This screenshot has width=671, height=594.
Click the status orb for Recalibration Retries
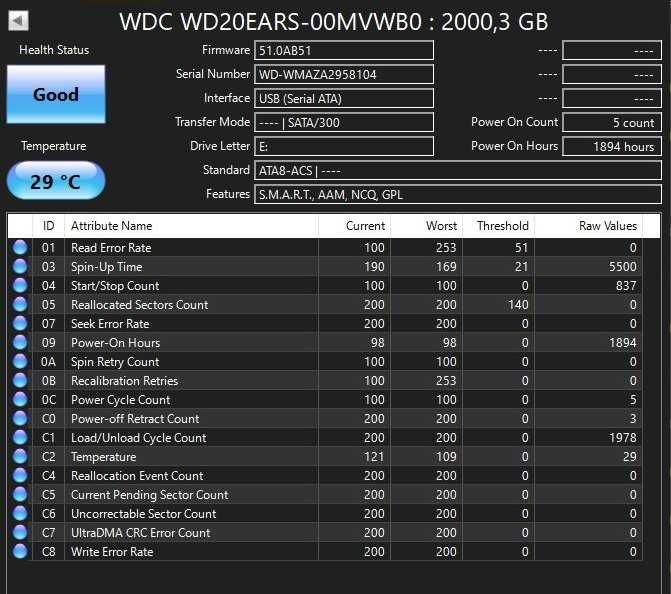[x=20, y=380]
